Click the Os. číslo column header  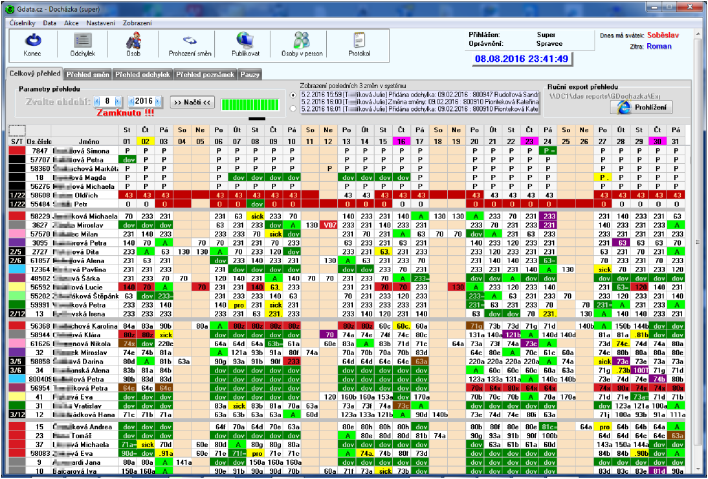39,141
